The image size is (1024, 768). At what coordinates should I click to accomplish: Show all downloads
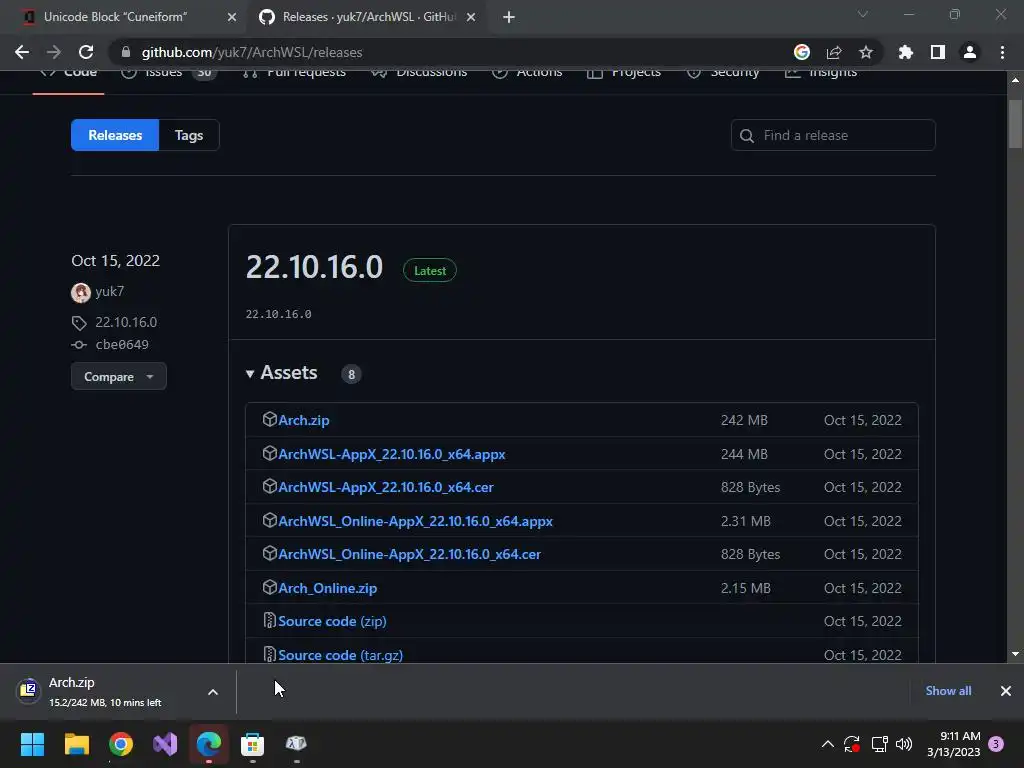(x=948, y=691)
